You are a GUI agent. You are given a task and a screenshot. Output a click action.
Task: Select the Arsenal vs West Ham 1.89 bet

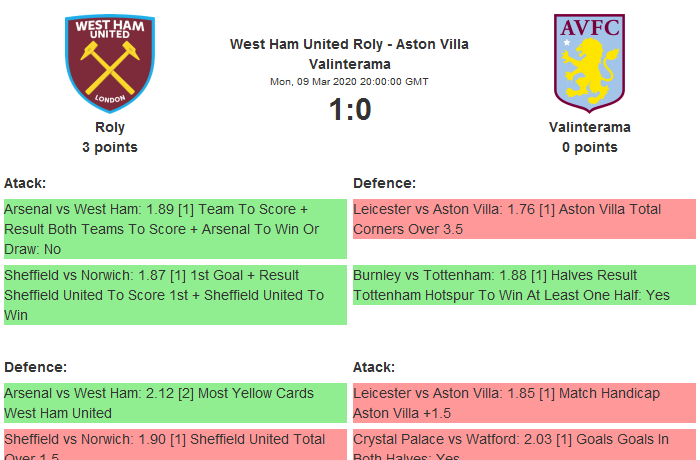(x=174, y=229)
